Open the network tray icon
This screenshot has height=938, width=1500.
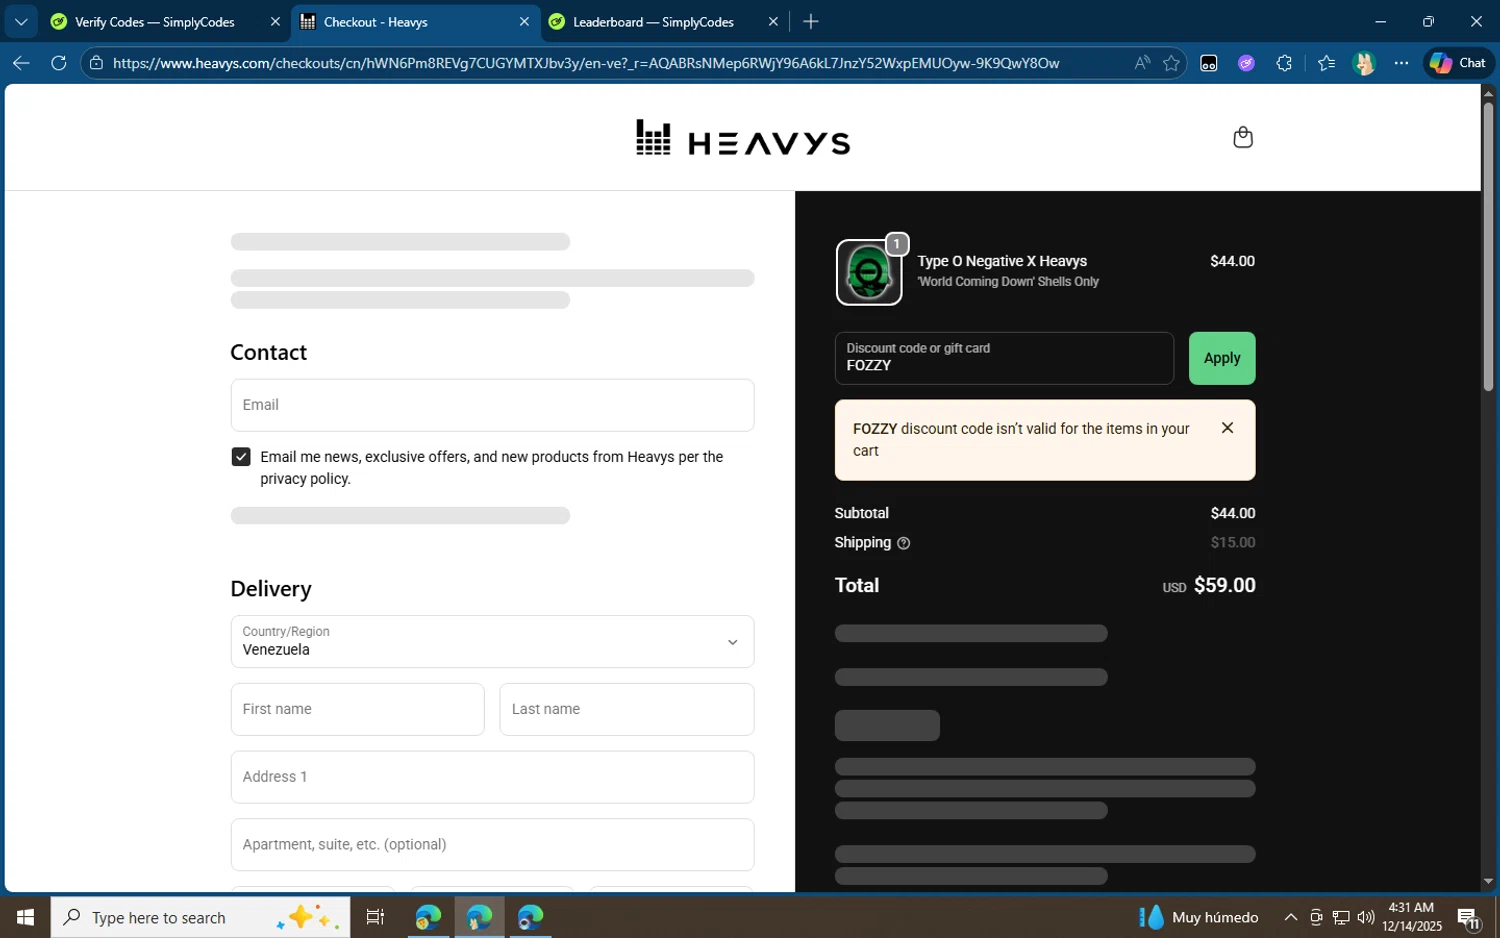click(1341, 917)
